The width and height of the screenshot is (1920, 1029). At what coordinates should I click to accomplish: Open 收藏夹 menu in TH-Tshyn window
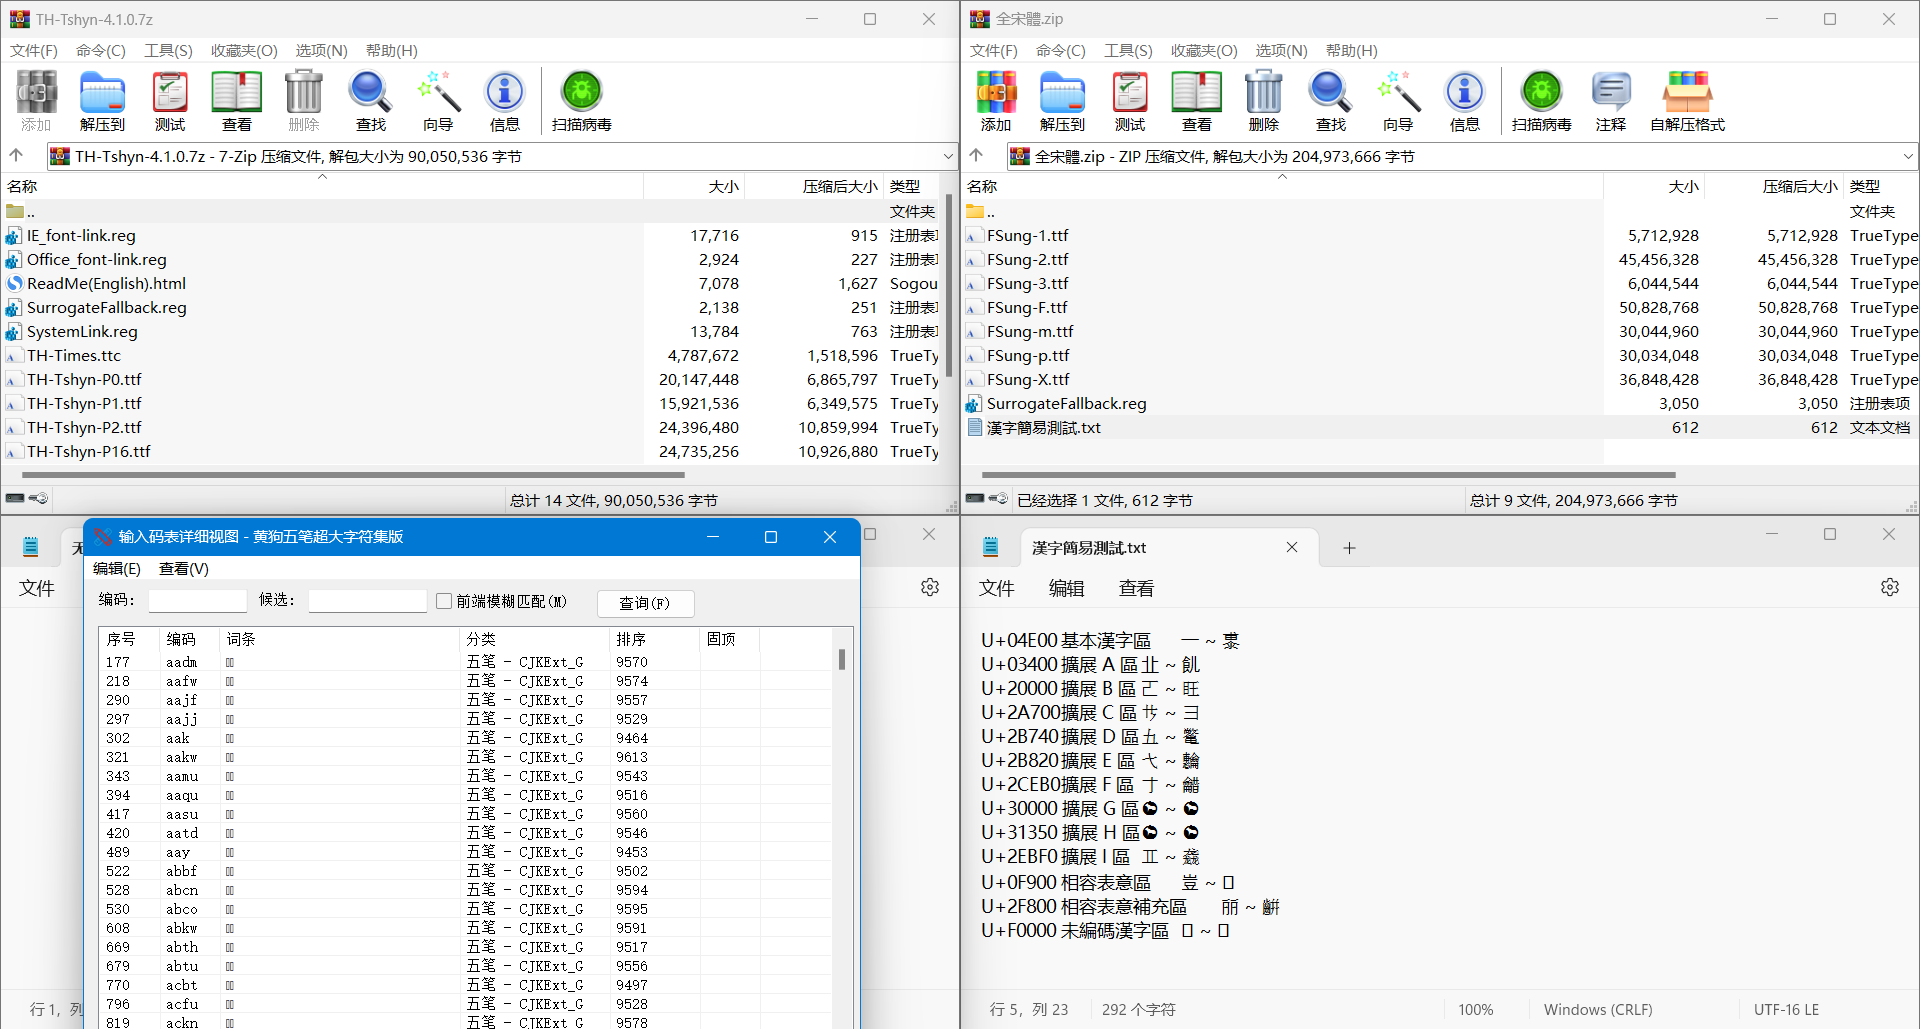[243, 50]
